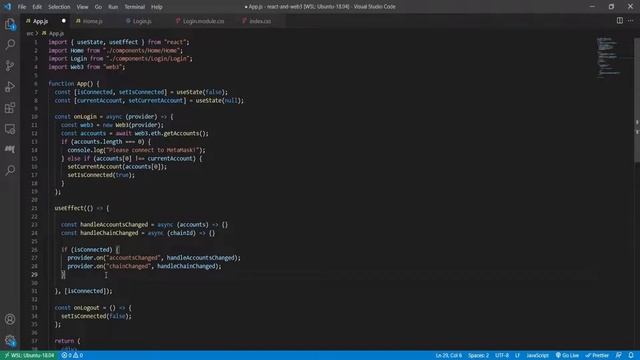Click the src breadcrumb segment

[x=30, y=33]
